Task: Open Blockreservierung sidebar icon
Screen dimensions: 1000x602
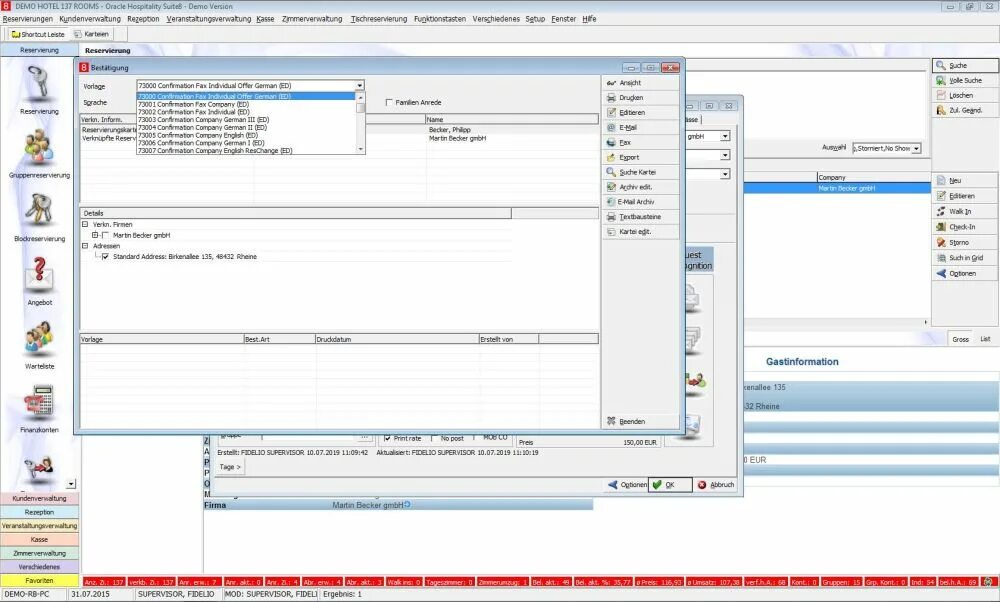Action: (39, 210)
